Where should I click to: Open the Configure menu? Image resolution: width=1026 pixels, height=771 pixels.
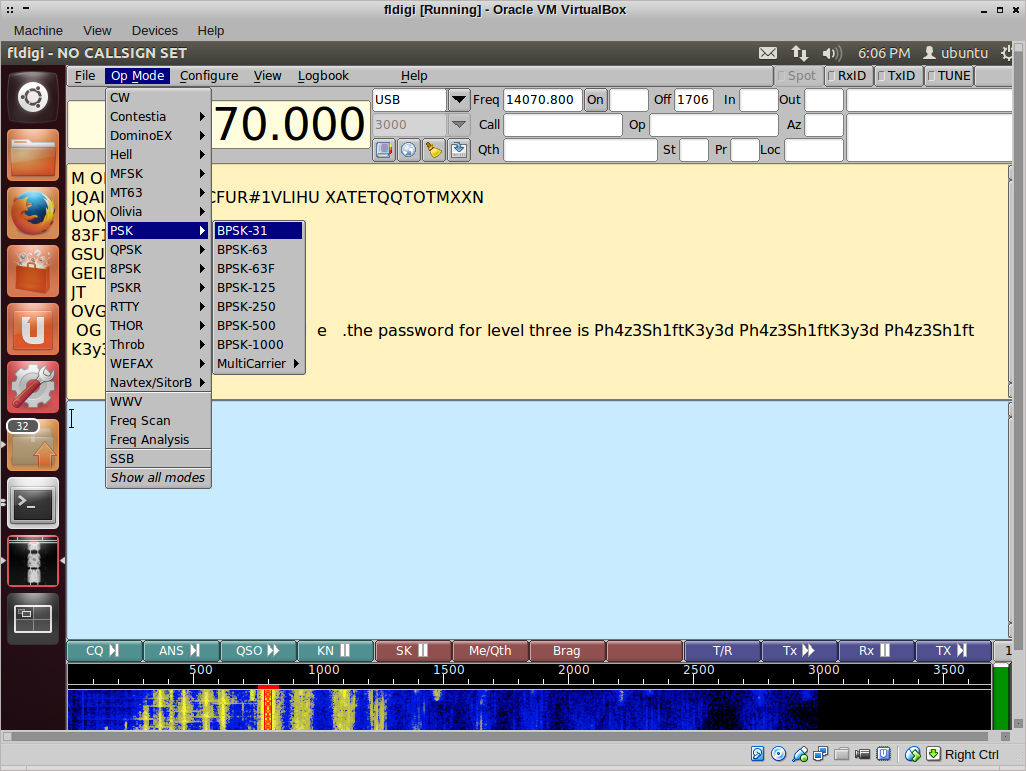point(209,76)
